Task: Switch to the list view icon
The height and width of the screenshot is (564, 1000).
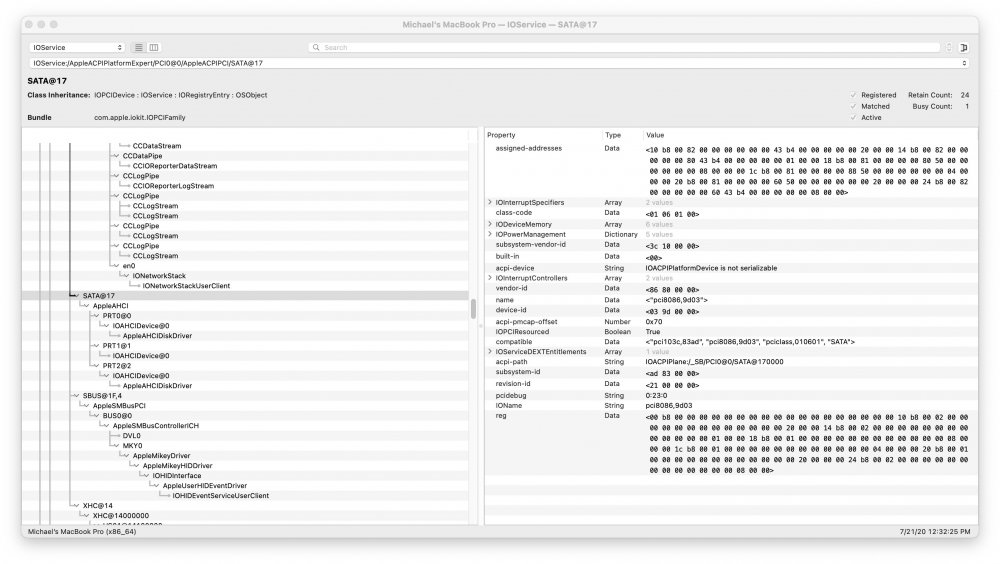Action: pos(138,47)
